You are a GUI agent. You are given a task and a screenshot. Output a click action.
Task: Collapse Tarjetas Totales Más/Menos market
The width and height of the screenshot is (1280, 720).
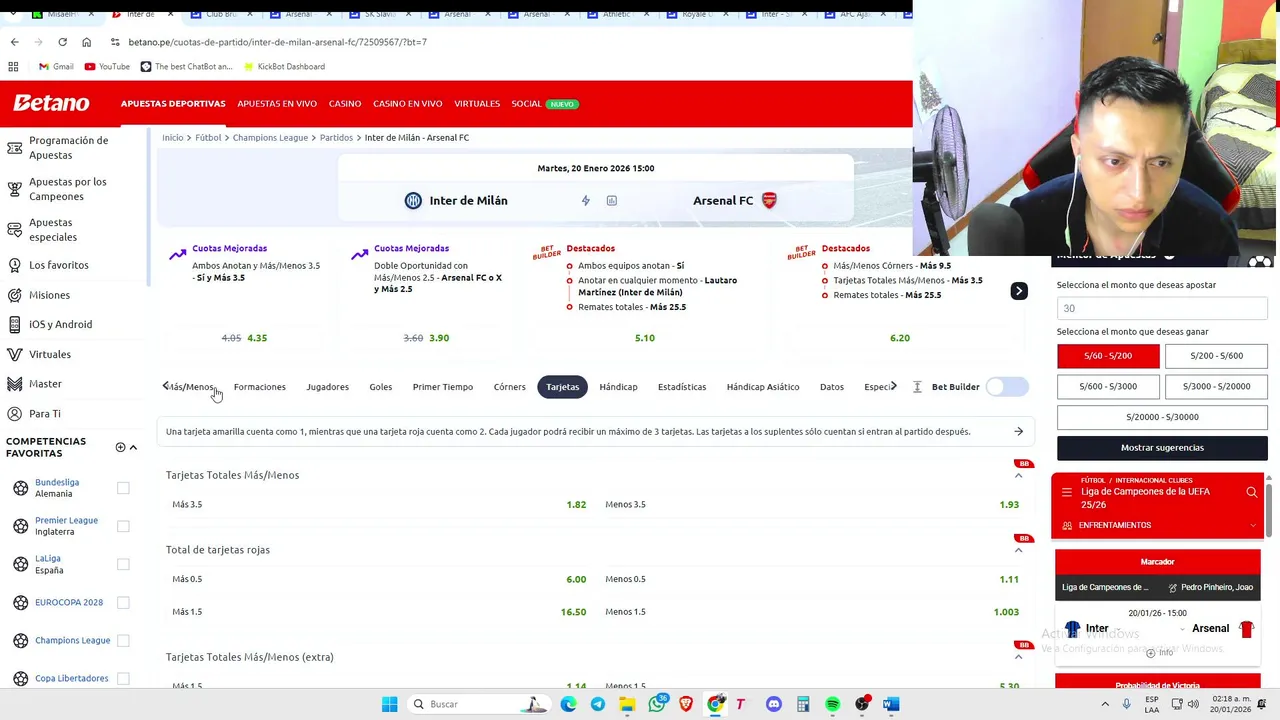(1018, 476)
